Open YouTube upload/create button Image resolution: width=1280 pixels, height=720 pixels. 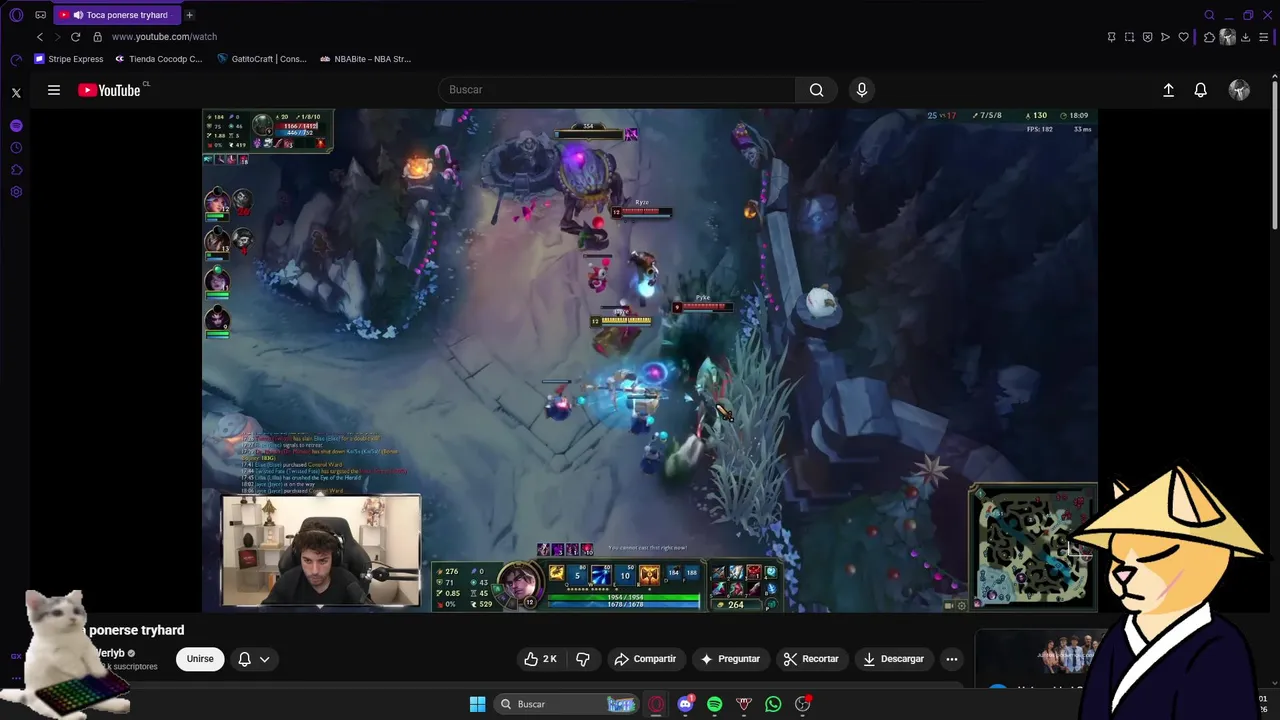tap(1168, 90)
